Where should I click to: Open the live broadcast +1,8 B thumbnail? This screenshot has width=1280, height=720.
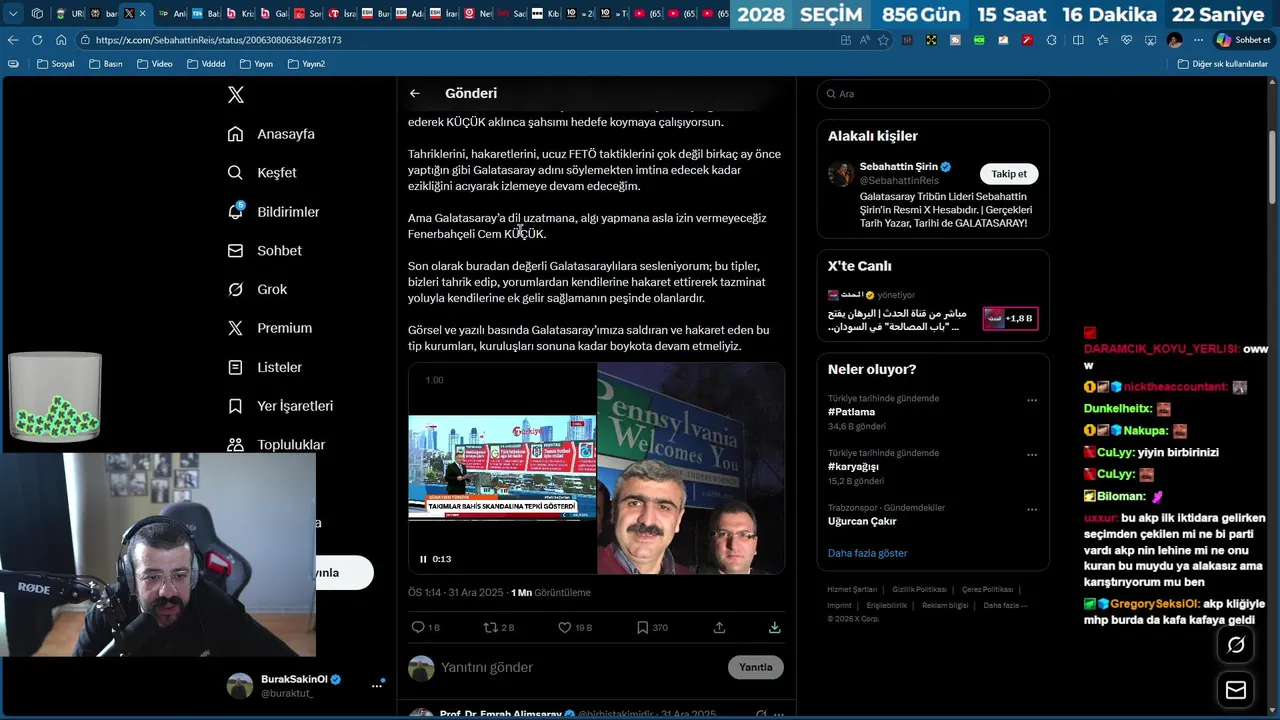tap(1010, 318)
